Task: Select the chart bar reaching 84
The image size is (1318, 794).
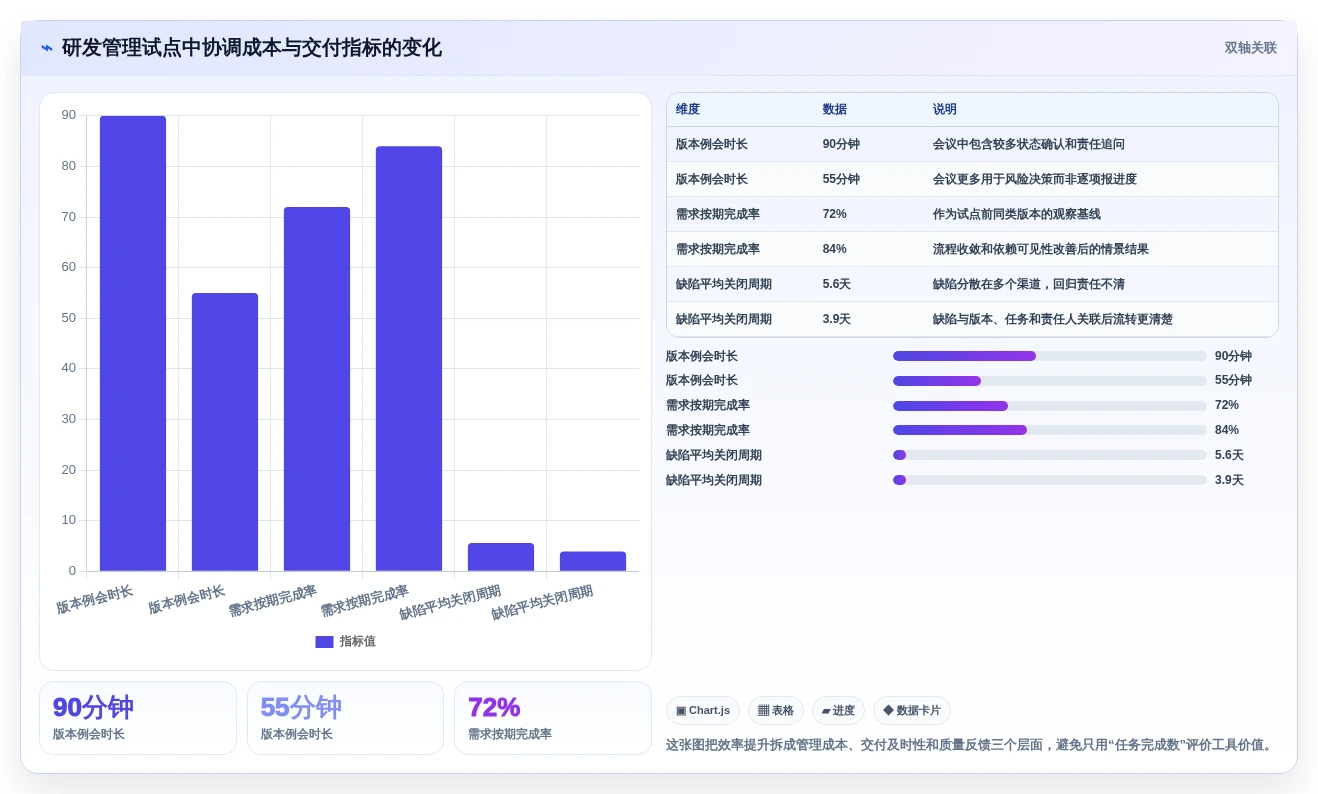Action: [x=409, y=358]
